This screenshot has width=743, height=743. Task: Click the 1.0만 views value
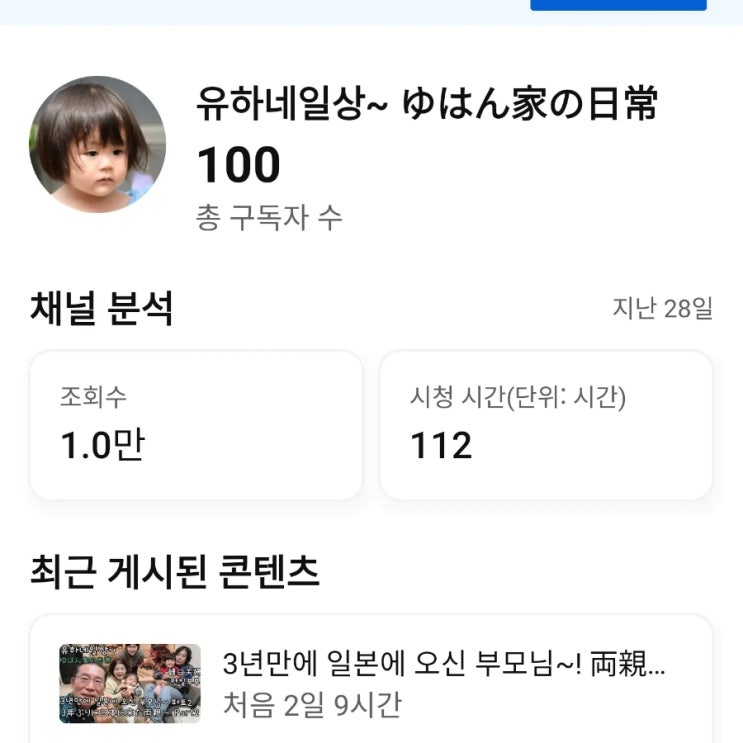coord(102,445)
